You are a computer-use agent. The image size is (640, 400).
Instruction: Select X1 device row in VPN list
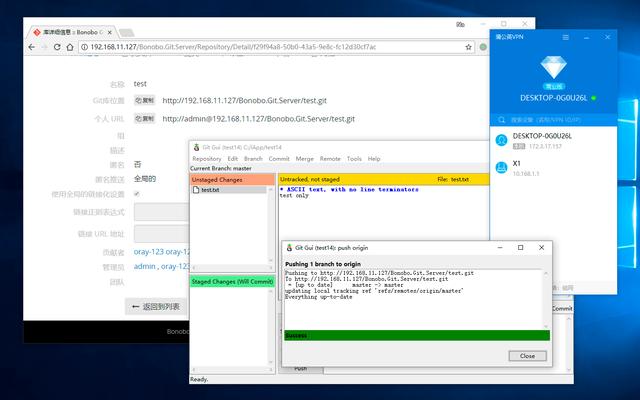pyautogui.click(x=553, y=167)
